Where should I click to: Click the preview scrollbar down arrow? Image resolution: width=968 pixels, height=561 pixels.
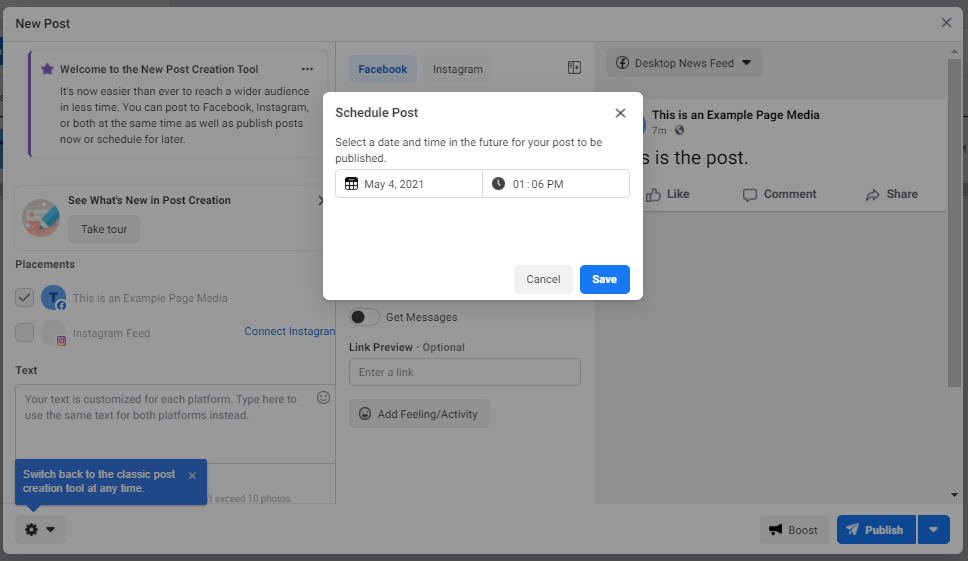[x=954, y=495]
